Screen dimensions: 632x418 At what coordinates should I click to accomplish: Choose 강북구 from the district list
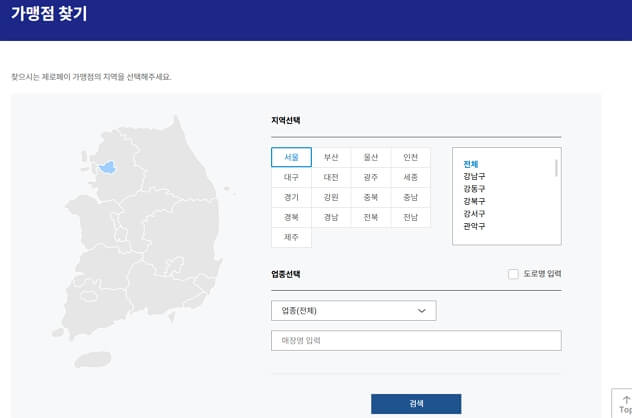coord(474,201)
